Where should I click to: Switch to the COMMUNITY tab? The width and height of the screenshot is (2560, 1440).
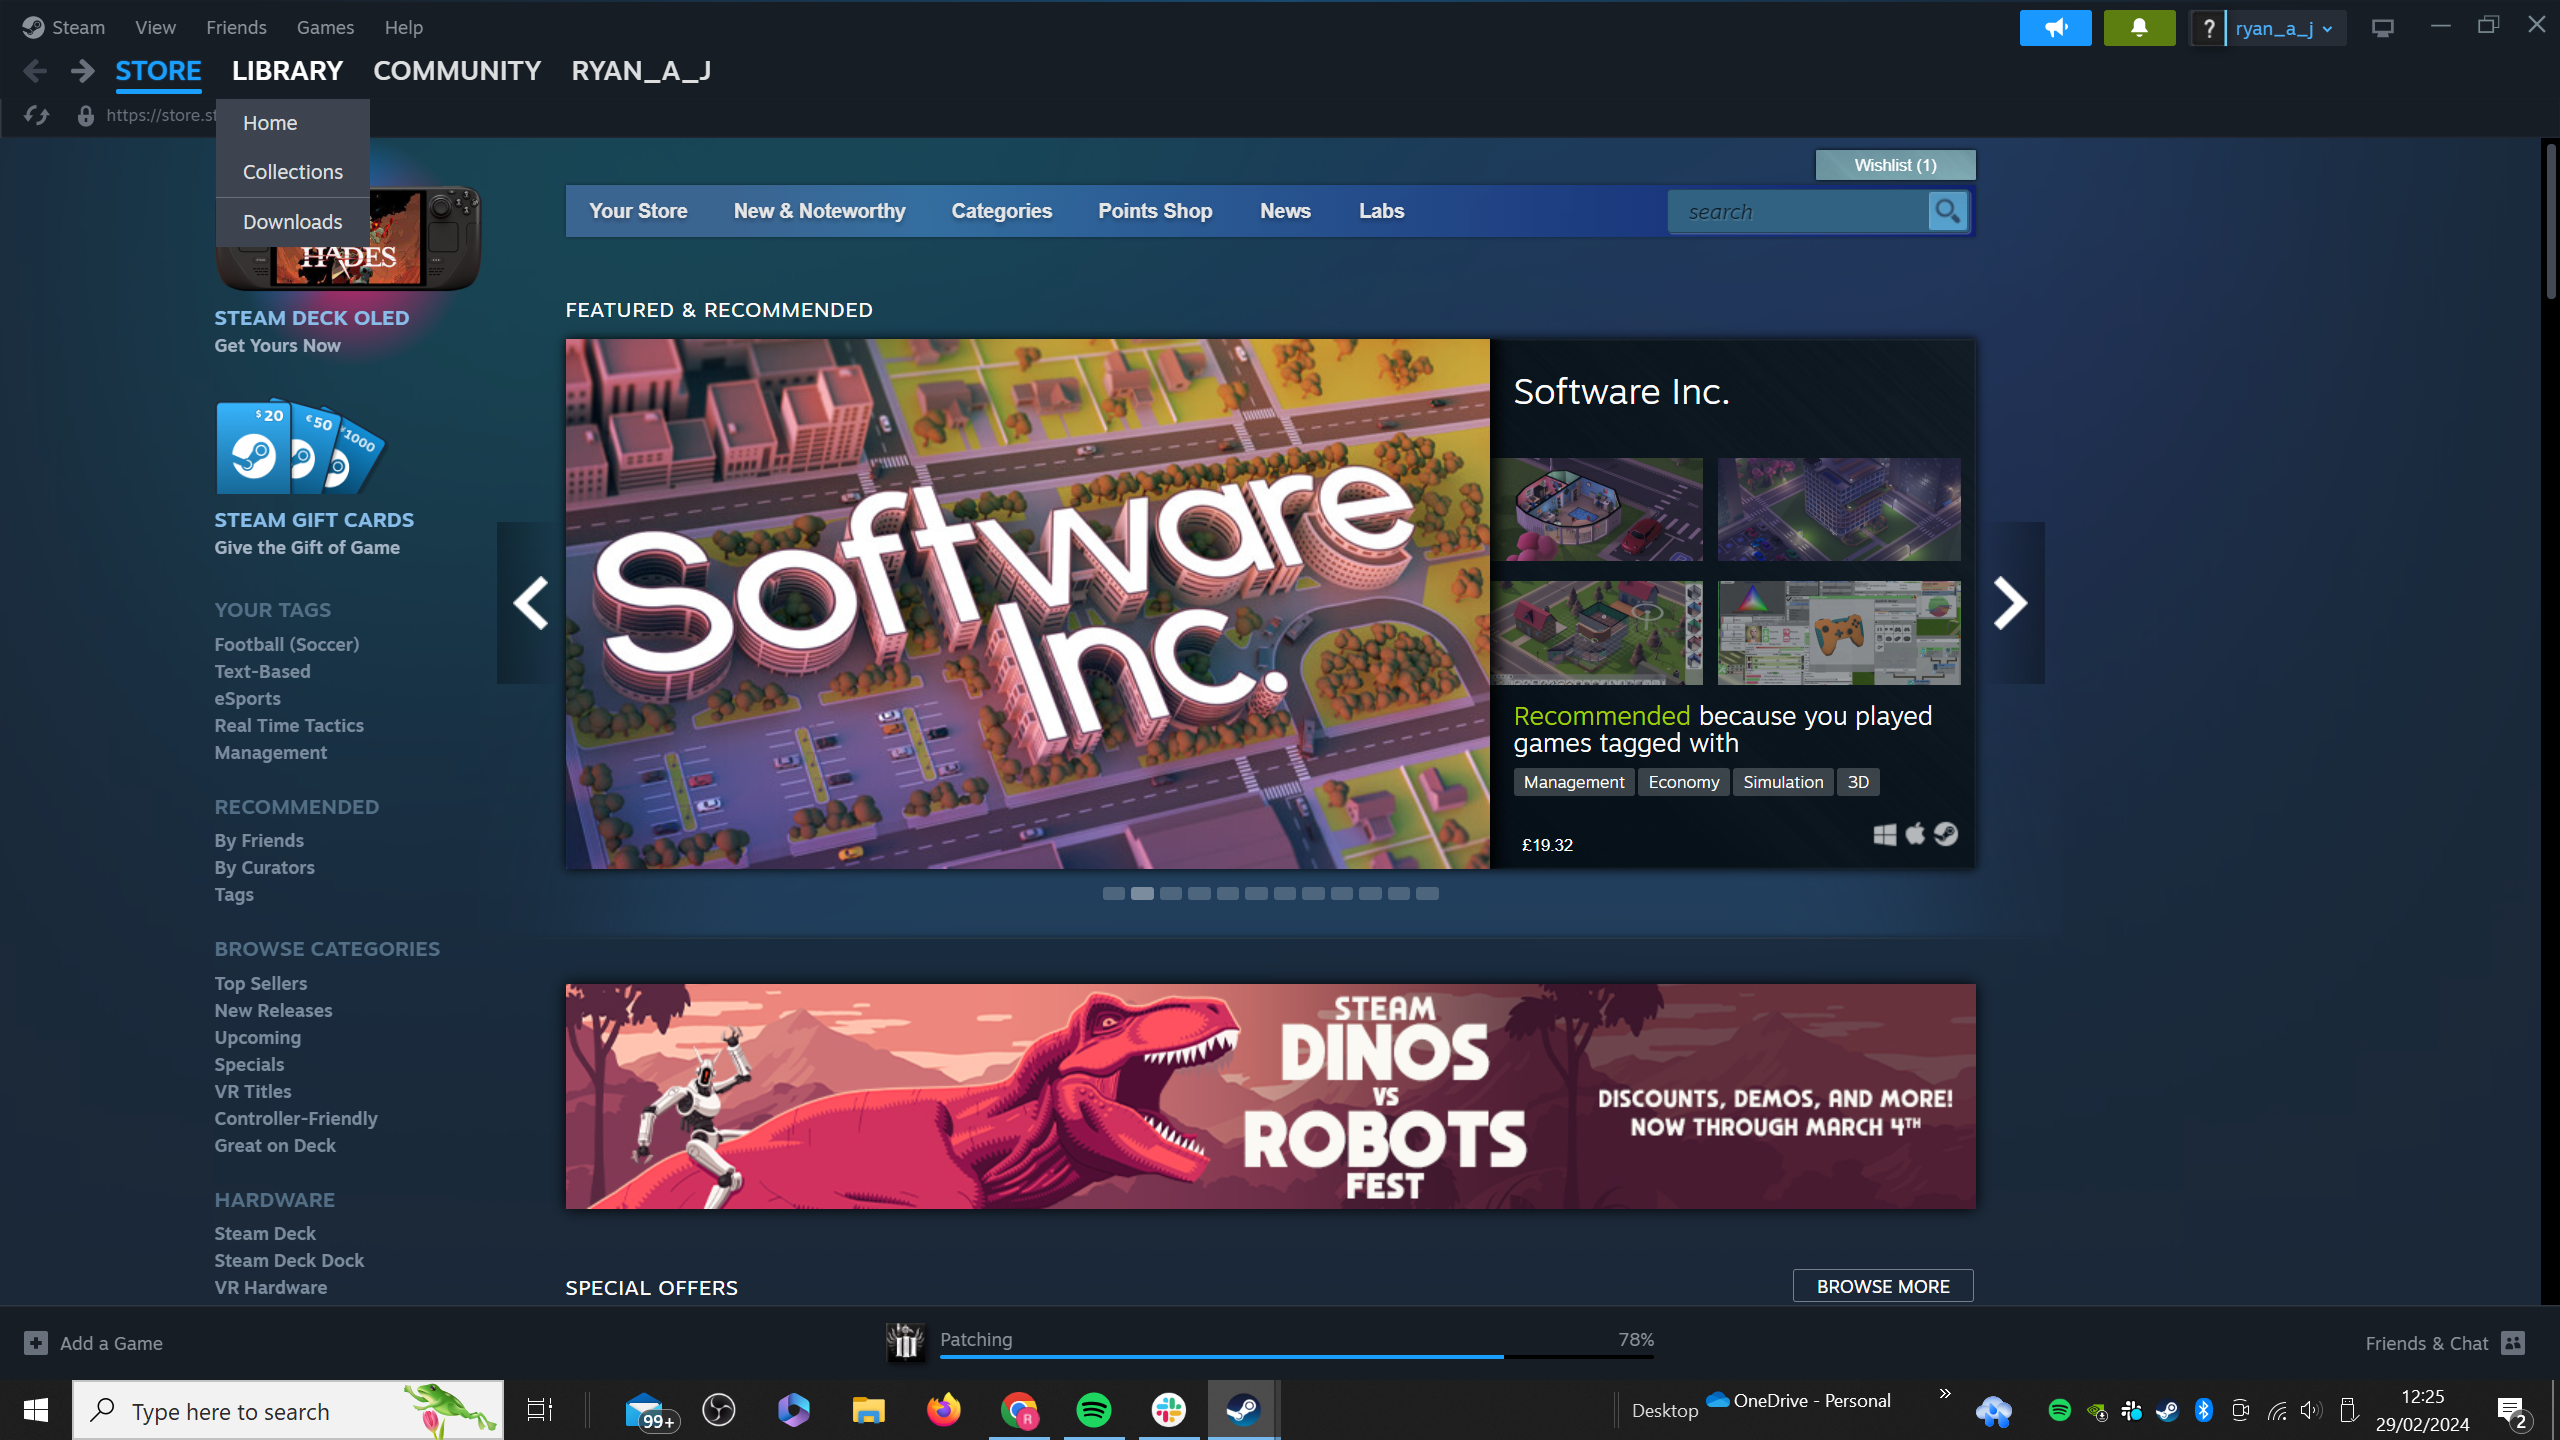point(457,71)
